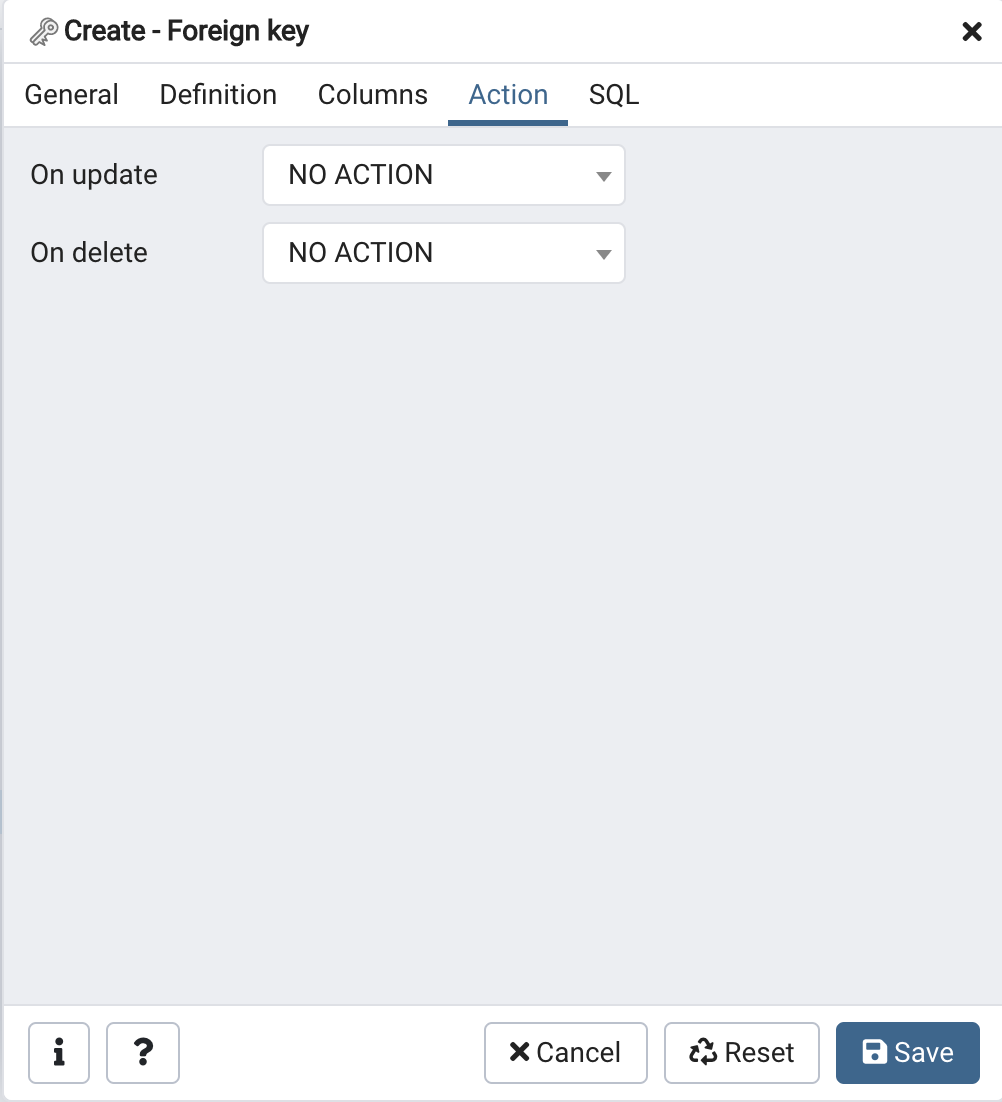Image resolution: width=1002 pixels, height=1102 pixels.
Task: Expand the On update dropdown arrow
Action: 603,176
